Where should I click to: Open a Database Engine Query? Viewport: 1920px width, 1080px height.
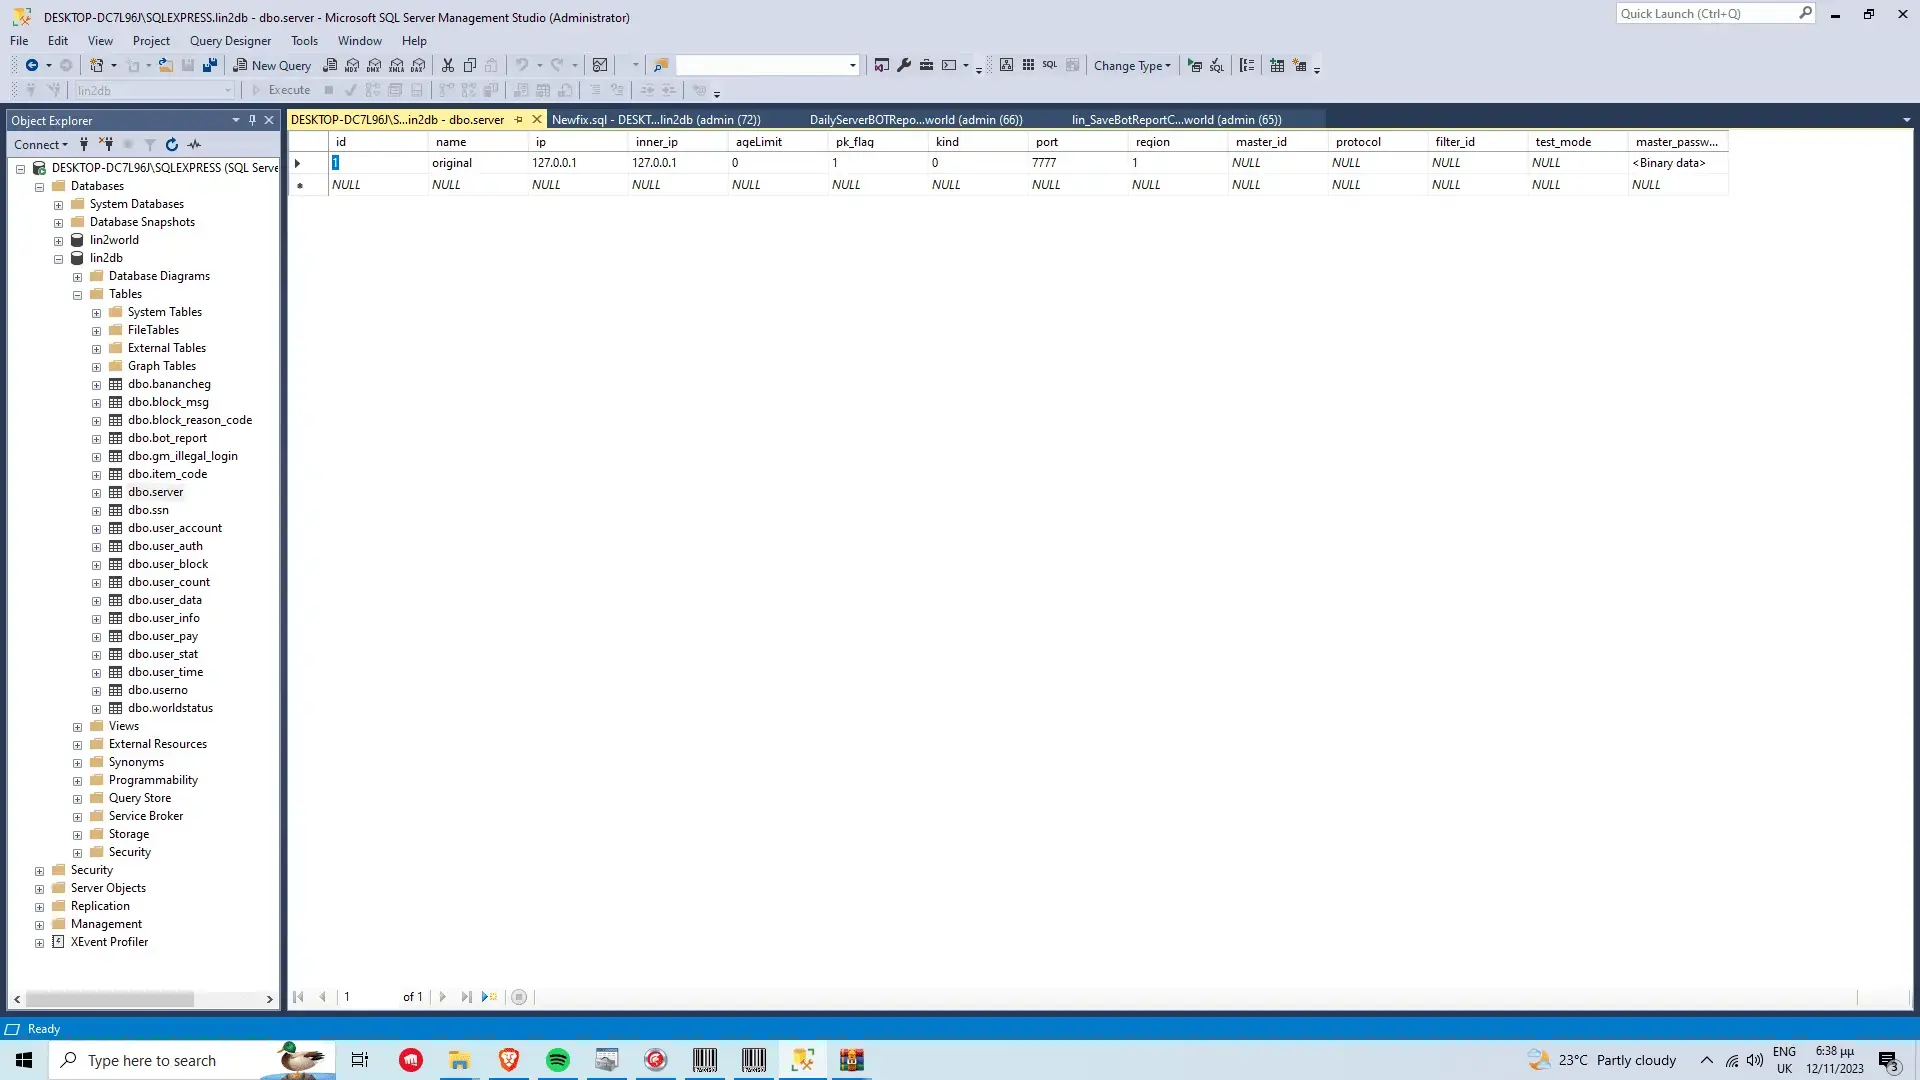click(x=330, y=65)
